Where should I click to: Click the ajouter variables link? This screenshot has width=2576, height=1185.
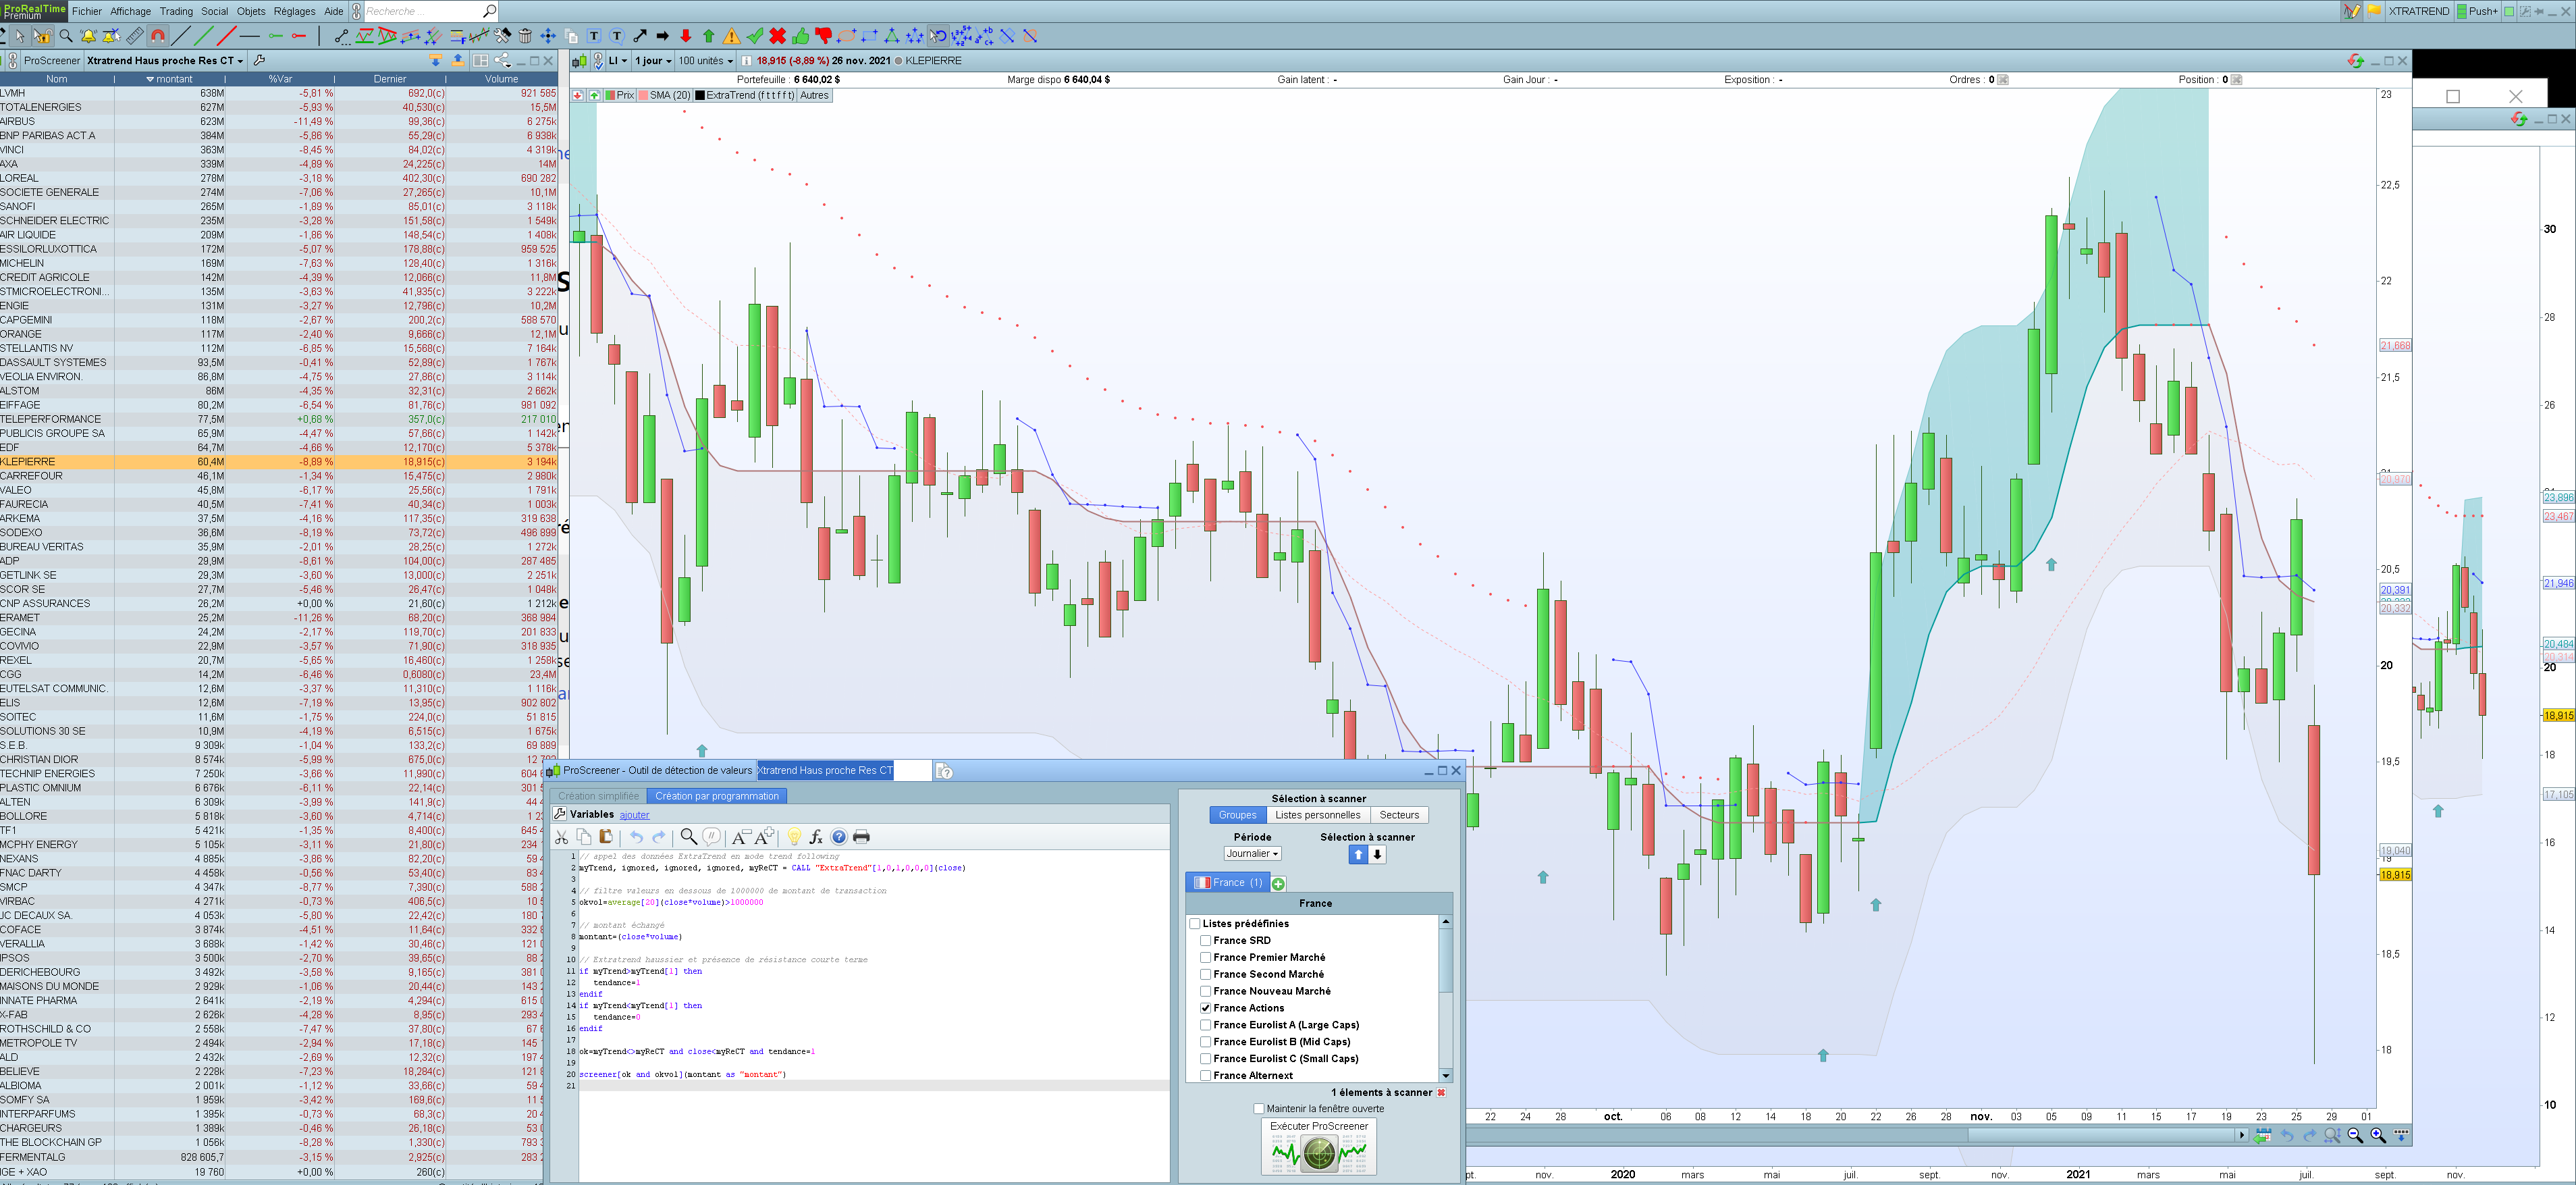(634, 815)
